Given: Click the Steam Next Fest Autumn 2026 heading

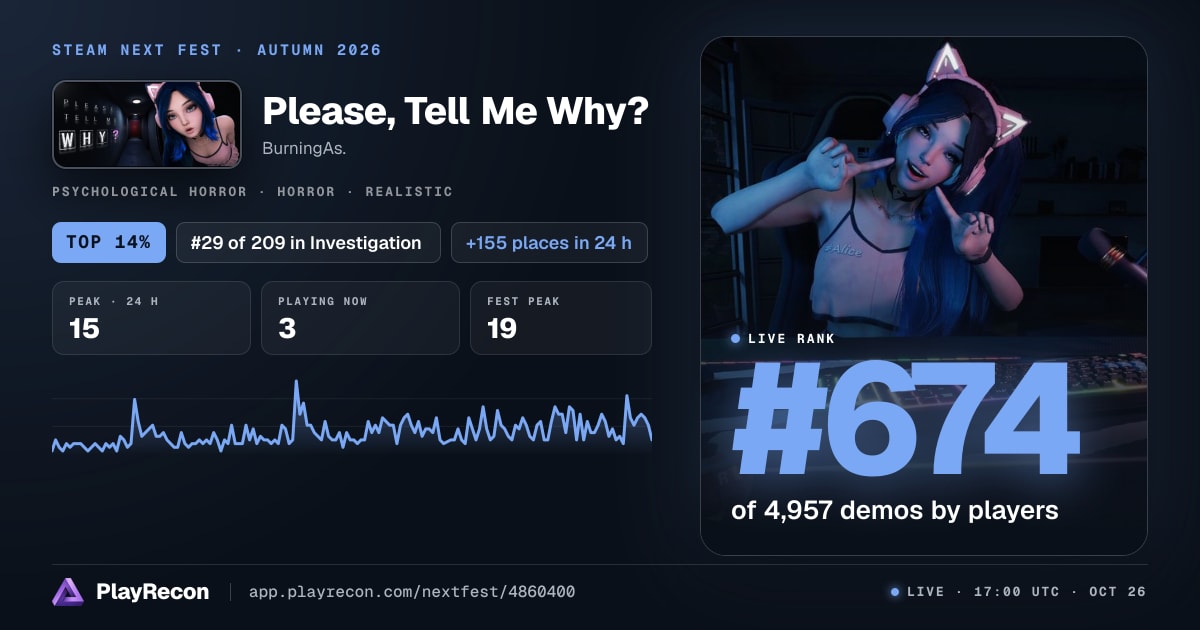Looking at the screenshot, I should (x=217, y=50).
